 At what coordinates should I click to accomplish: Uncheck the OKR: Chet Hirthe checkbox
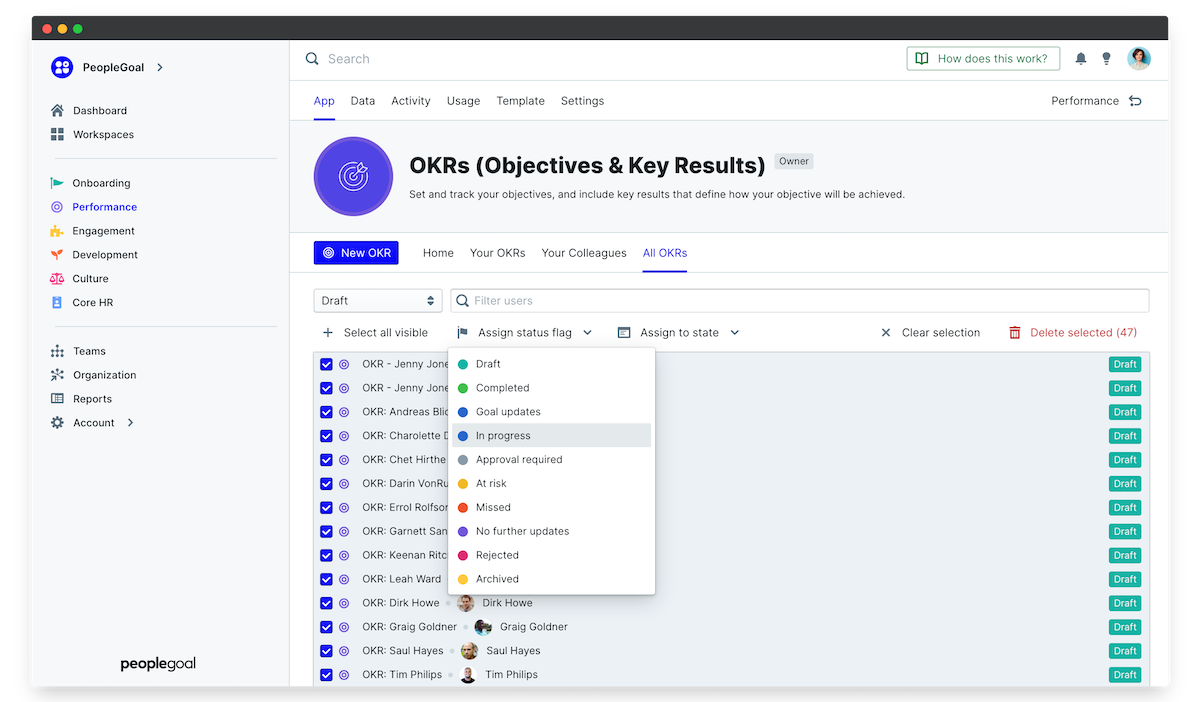pos(326,460)
